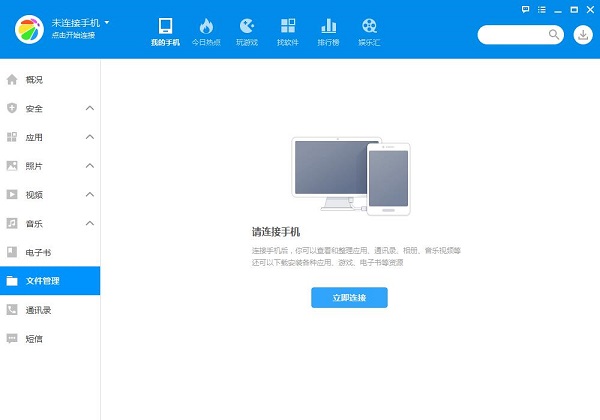600x420 pixels.
Task: Click the 点击开始连接 link text
Action: click(x=74, y=35)
